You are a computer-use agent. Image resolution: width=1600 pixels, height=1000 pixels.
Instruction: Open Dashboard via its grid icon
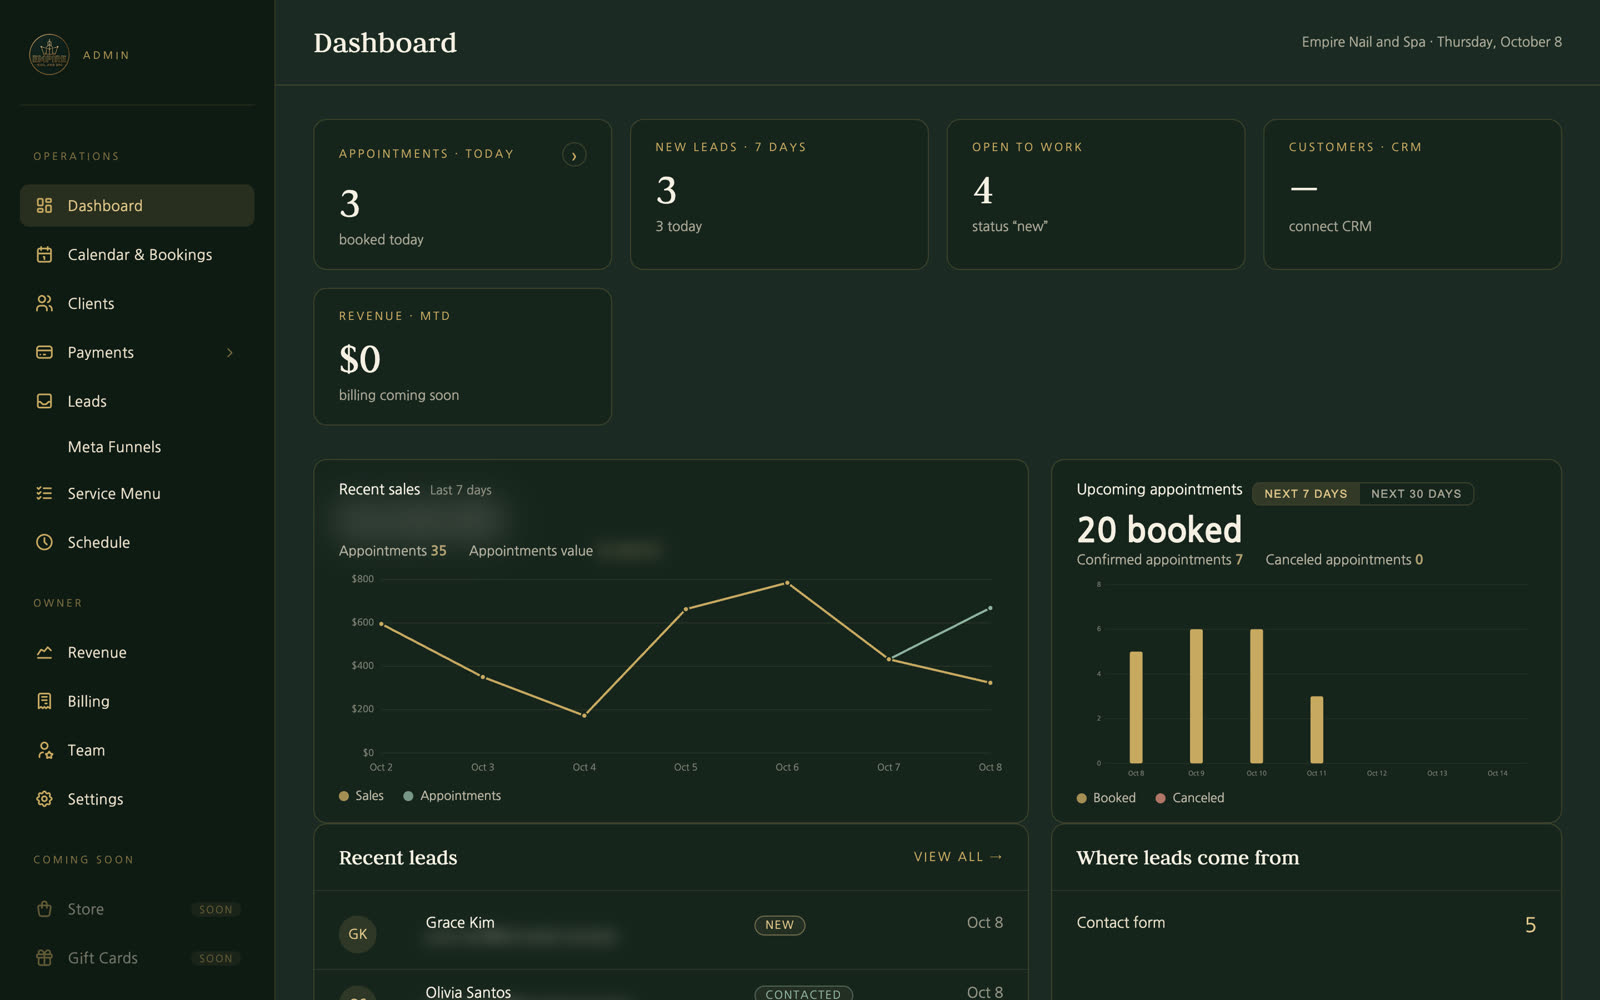[44, 206]
